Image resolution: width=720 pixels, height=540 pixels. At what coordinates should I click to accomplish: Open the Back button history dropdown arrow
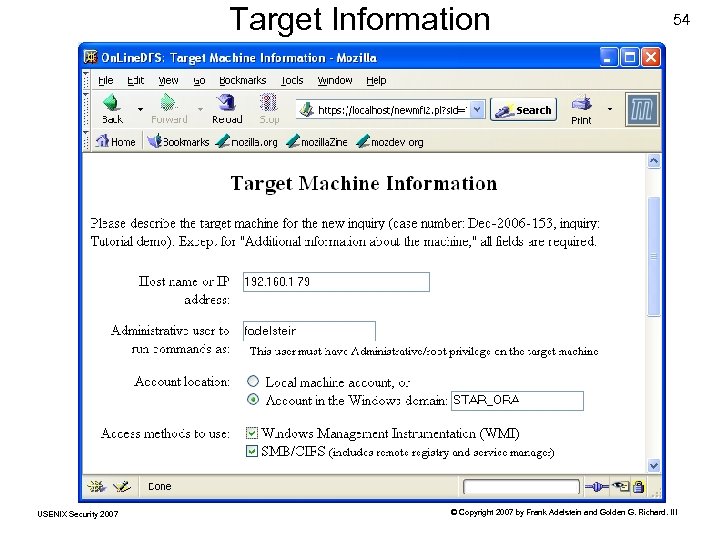(x=140, y=109)
